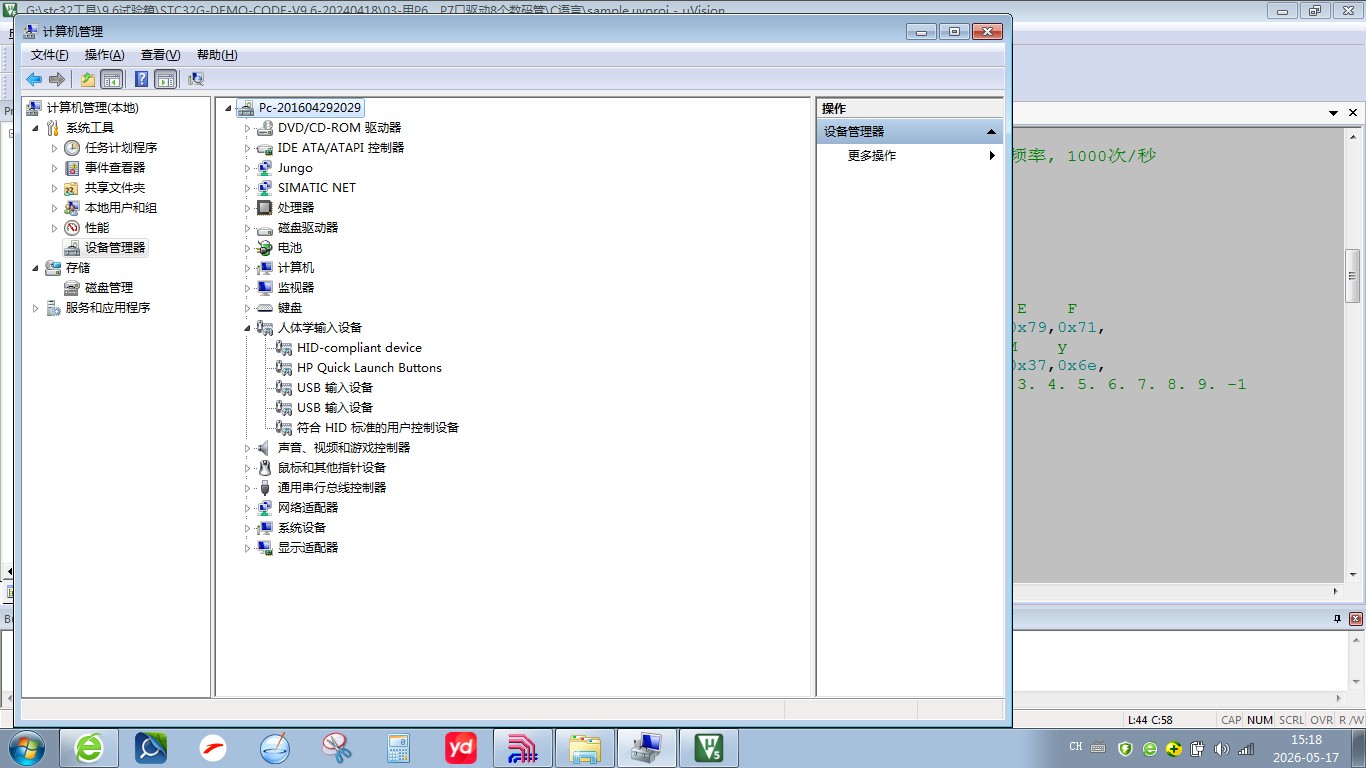Click the blue Back arrow in the toolbar
The width and height of the screenshot is (1366, 768).
pyautogui.click(x=34, y=79)
